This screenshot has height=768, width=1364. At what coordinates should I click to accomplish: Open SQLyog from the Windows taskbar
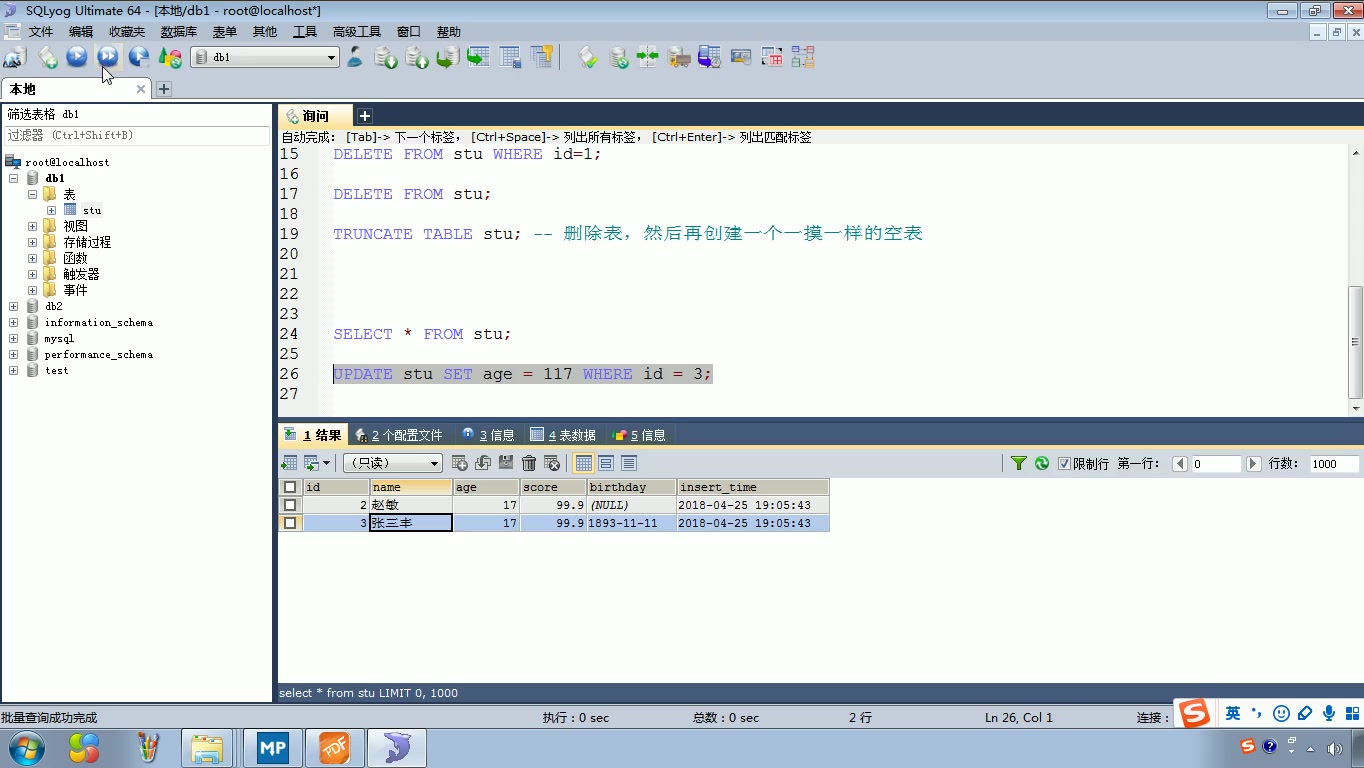click(x=396, y=747)
